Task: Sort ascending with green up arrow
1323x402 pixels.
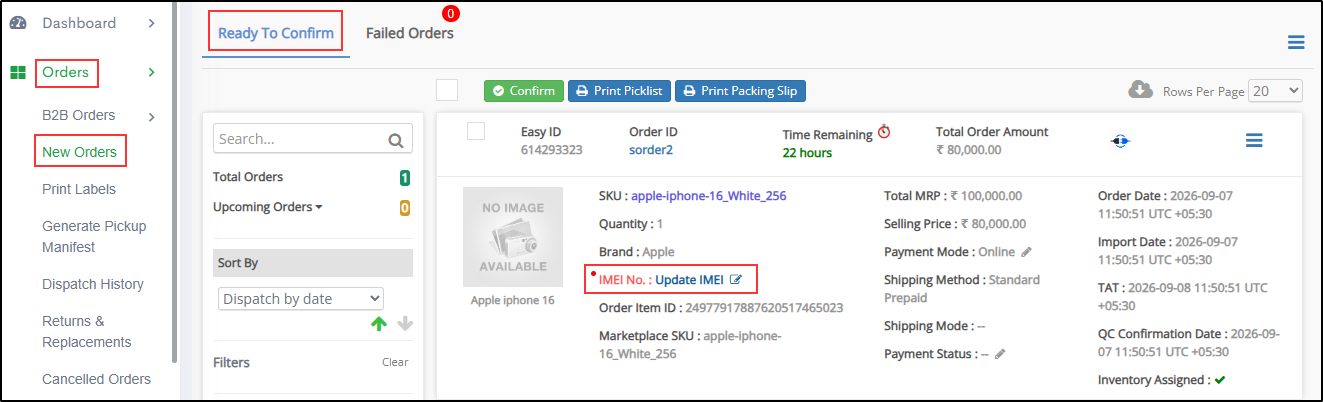Action: 379,323
